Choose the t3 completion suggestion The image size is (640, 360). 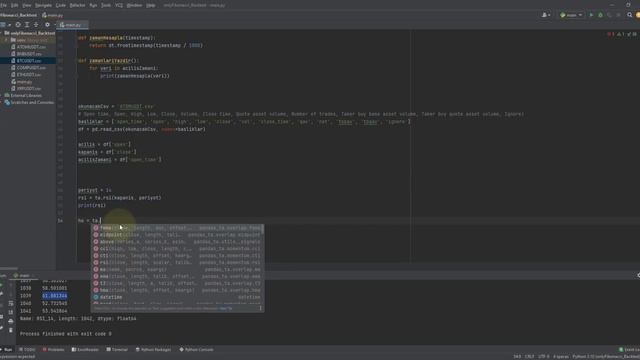177,283
